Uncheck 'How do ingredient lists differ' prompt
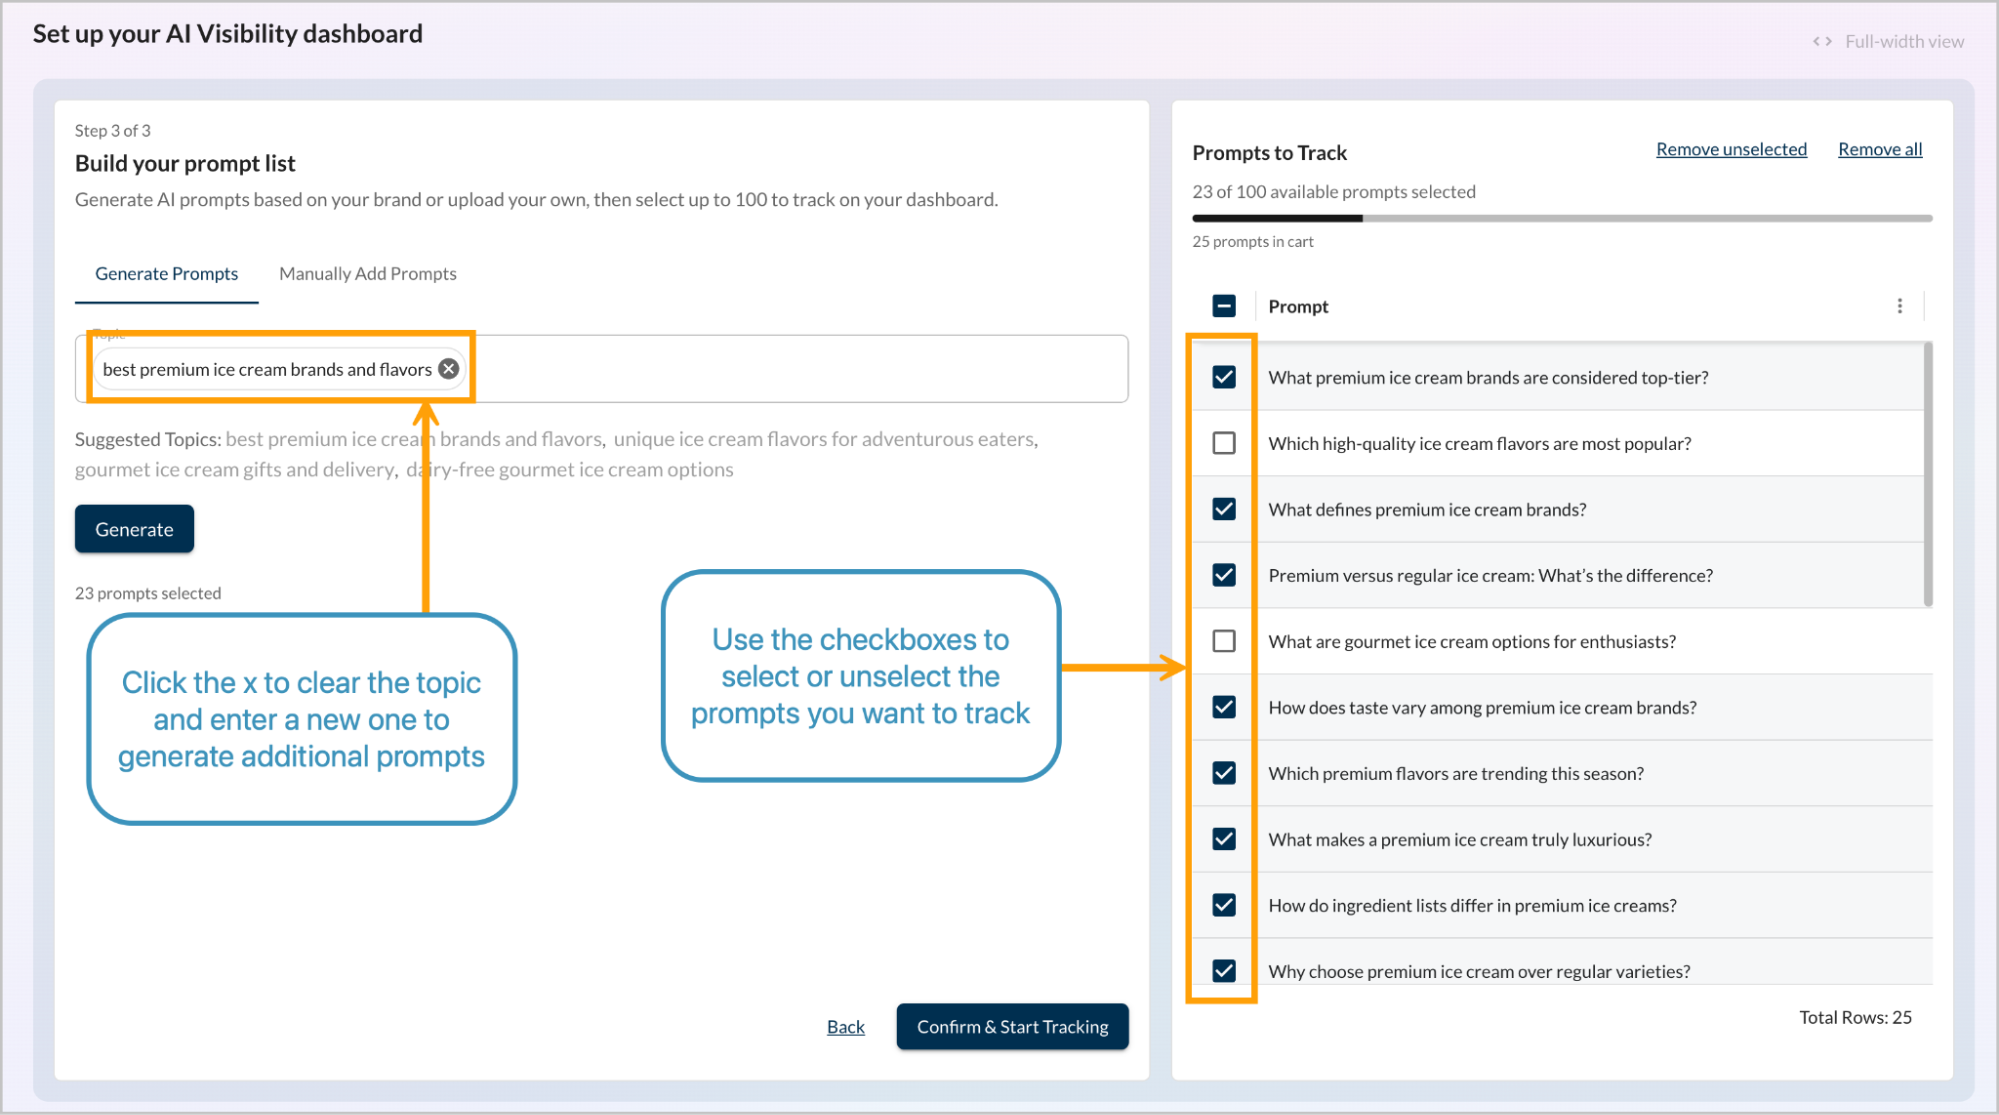 [x=1224, y=905]
